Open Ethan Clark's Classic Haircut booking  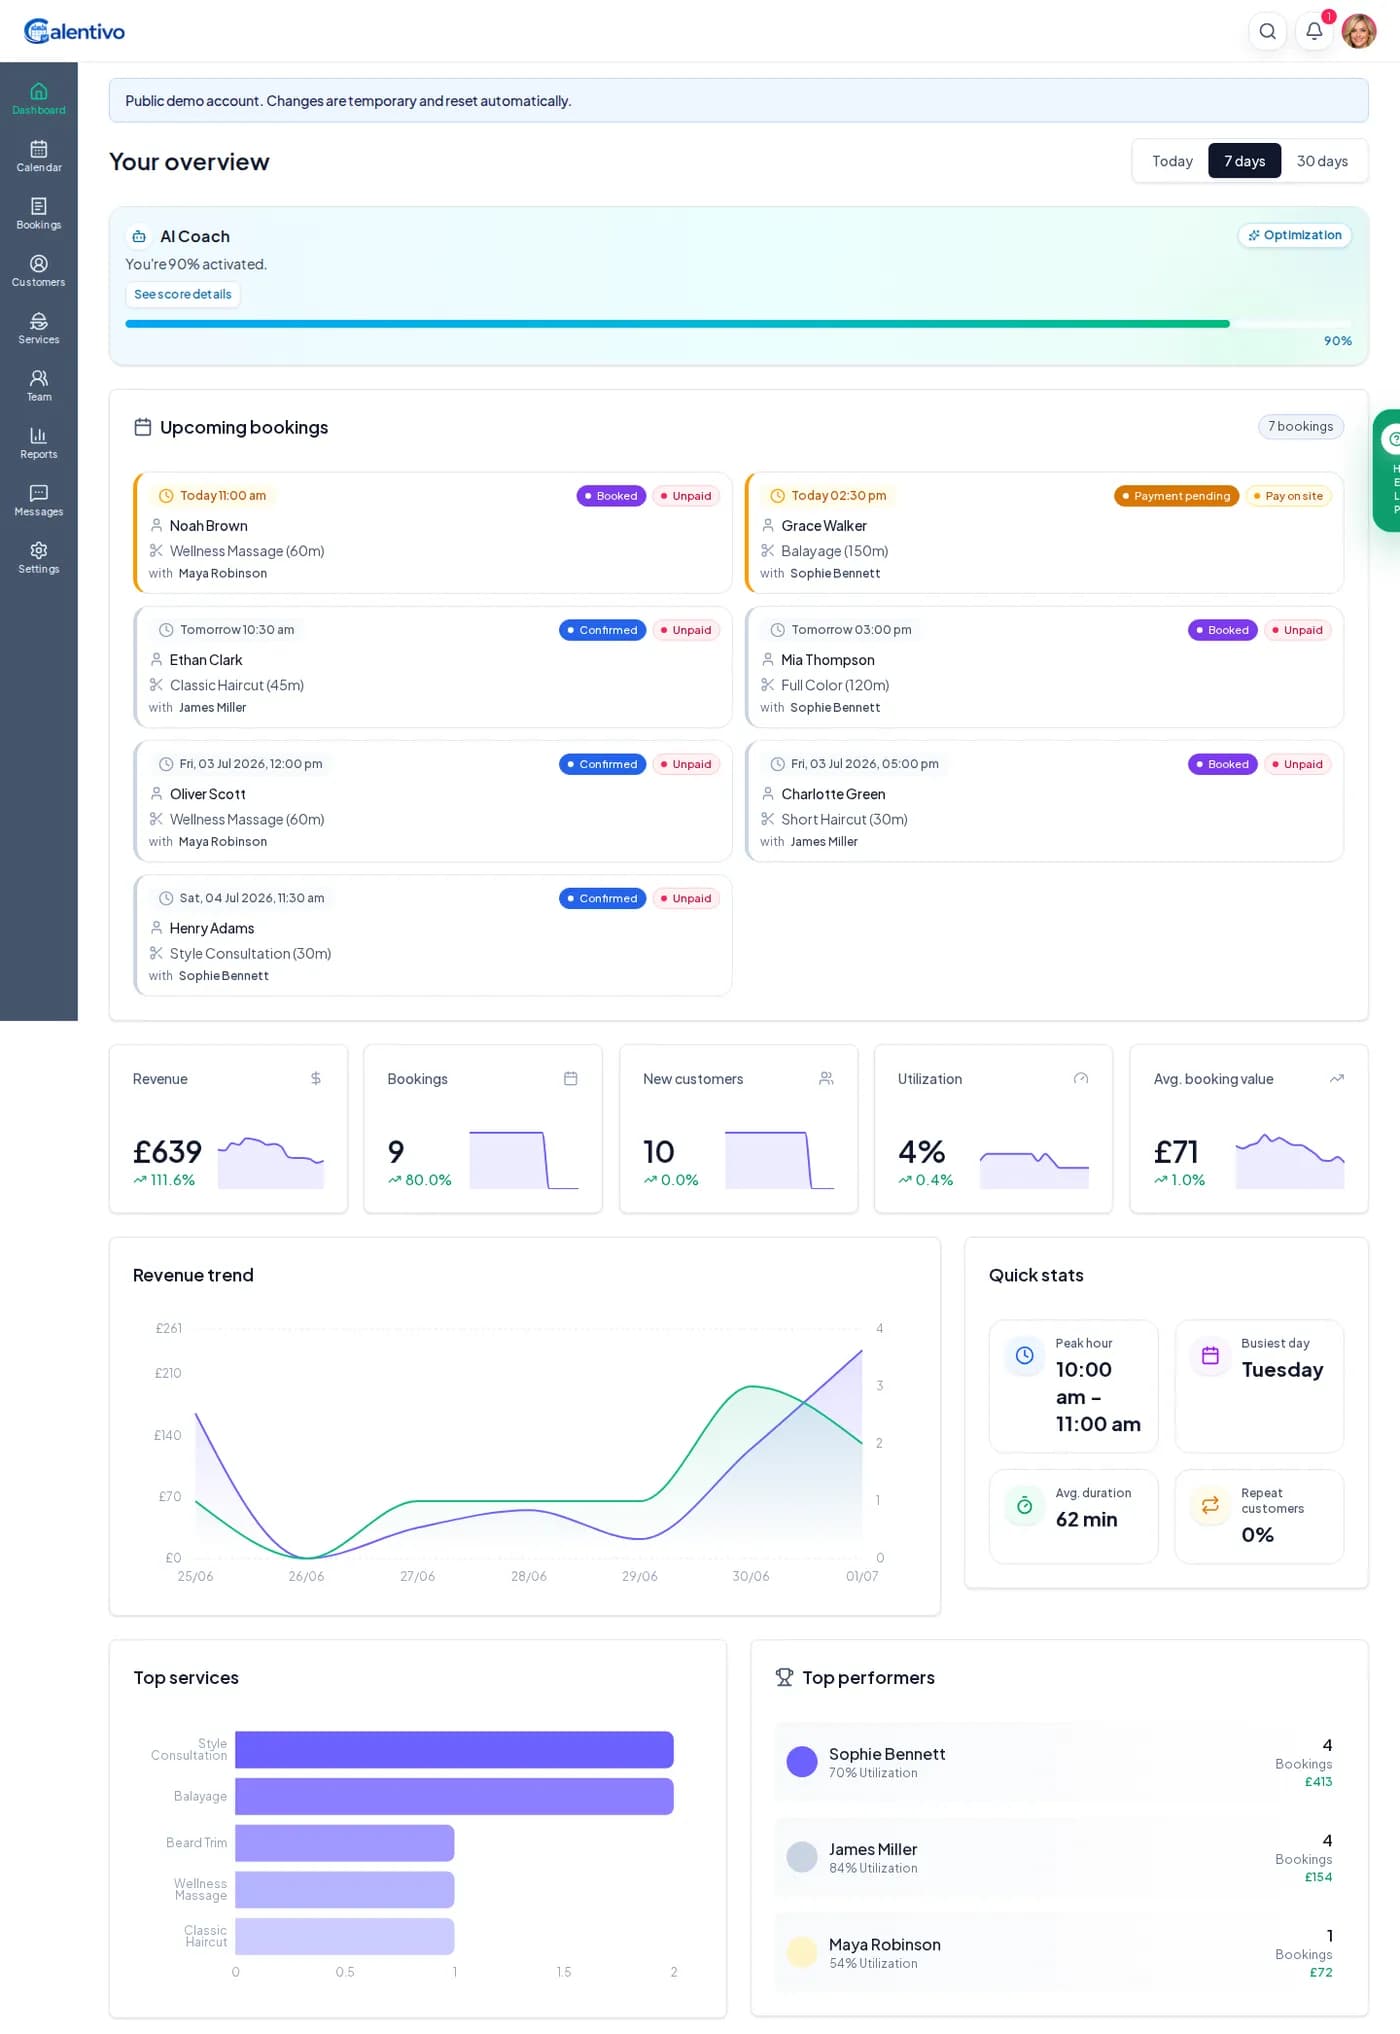[x=433, y=667]
